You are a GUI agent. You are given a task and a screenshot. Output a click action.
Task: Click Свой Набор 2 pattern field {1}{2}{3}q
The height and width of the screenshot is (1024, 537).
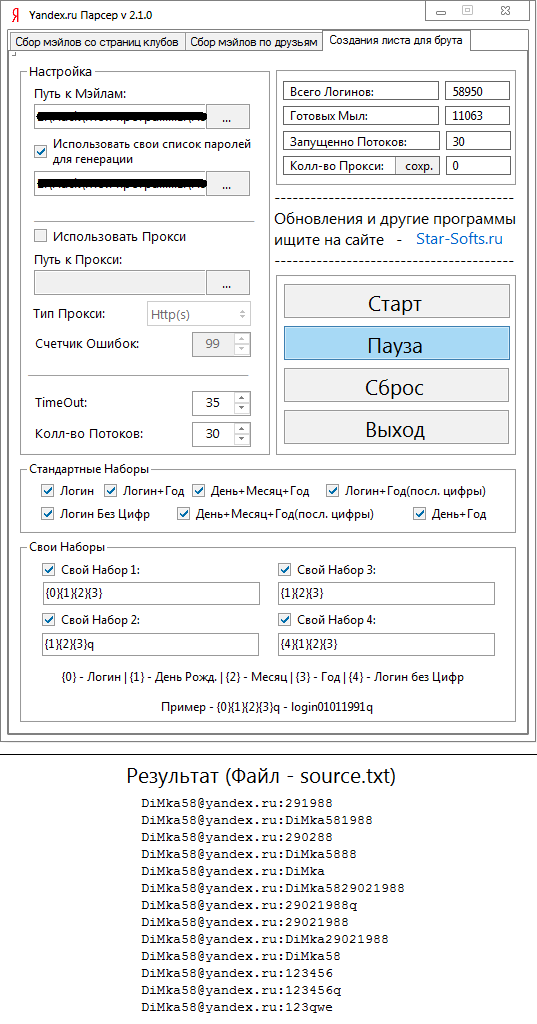(151, 644)
